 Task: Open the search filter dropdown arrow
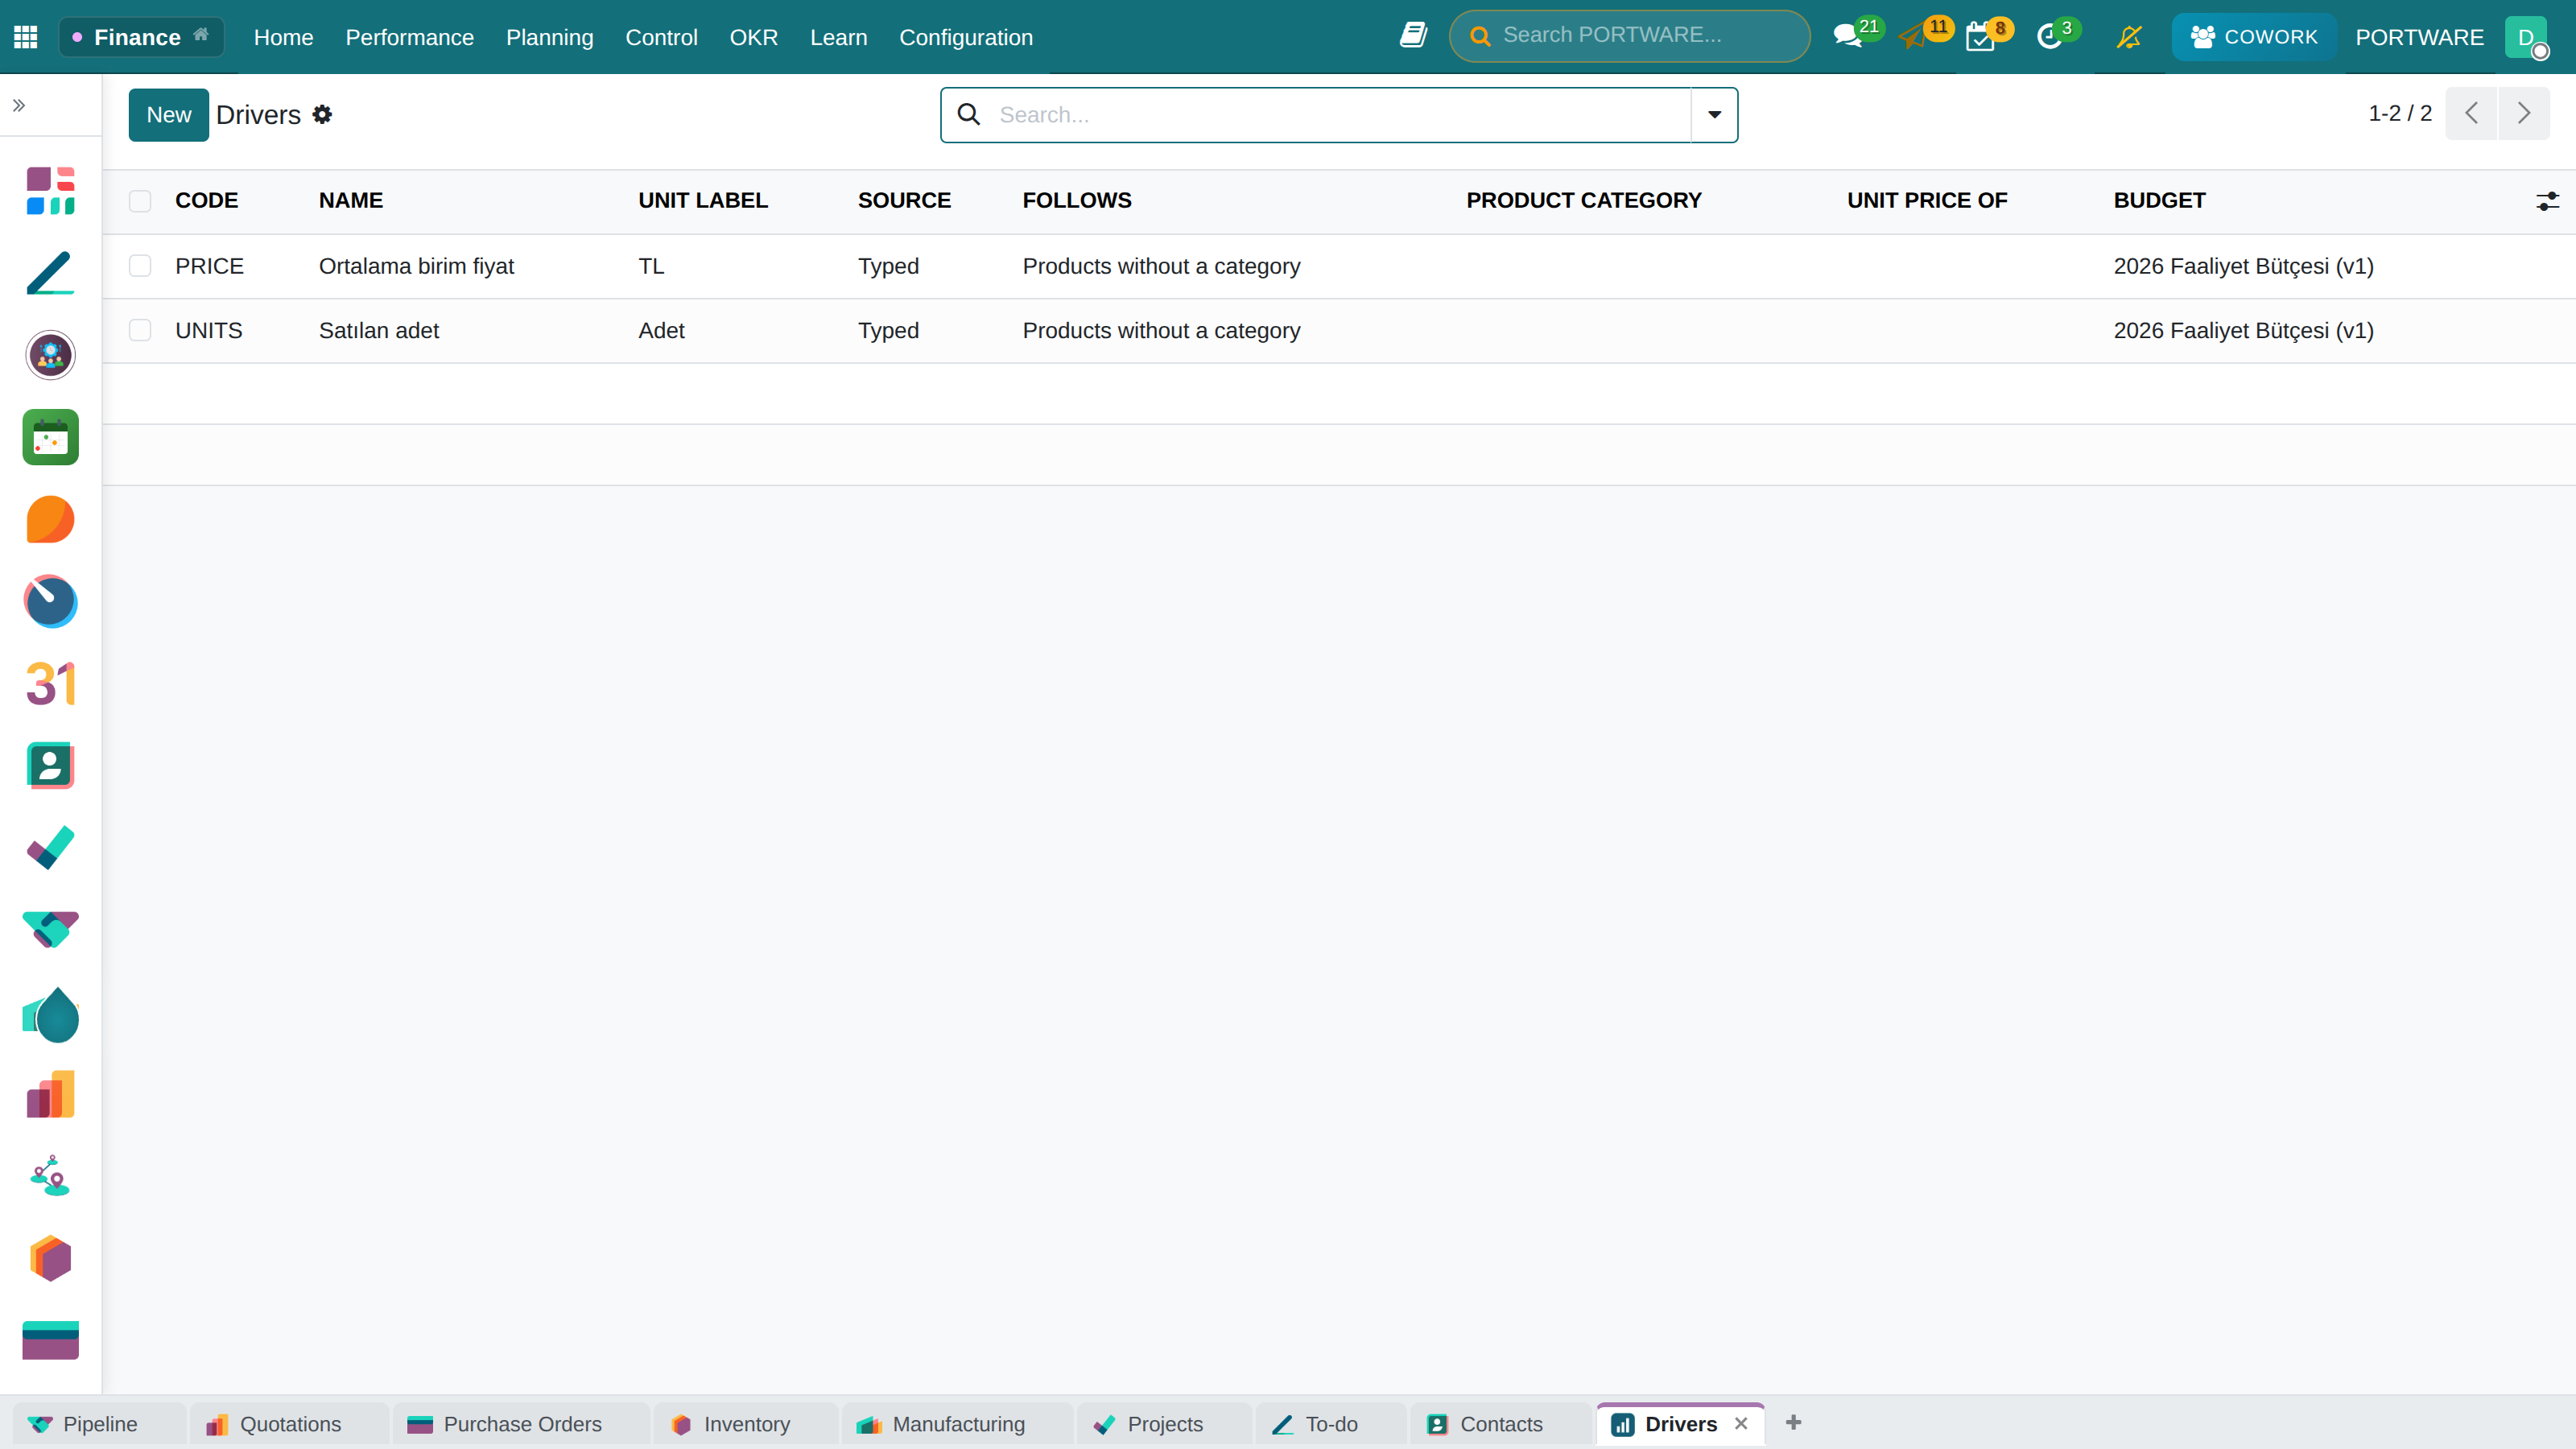click(x=1714, y=114)
